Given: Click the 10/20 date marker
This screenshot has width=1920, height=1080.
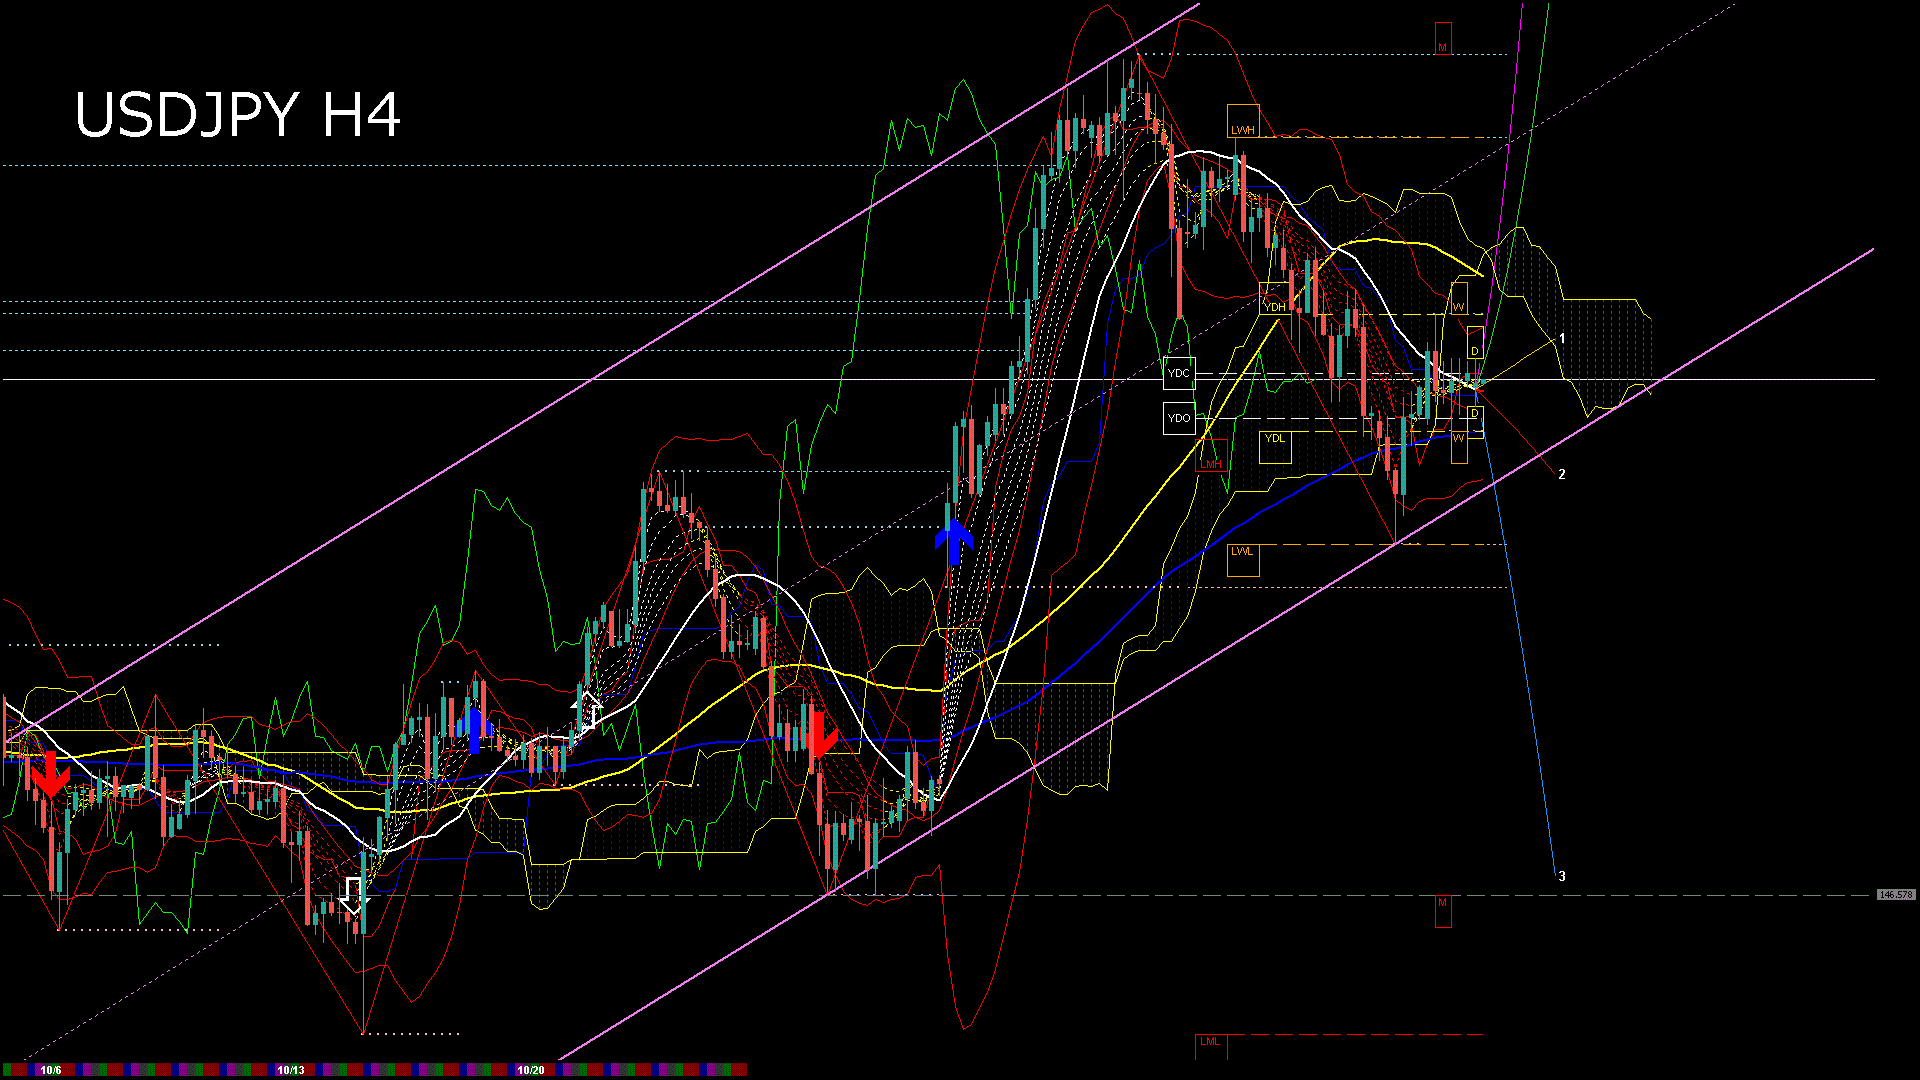Looking at the screenshot, I should 531,1070.
